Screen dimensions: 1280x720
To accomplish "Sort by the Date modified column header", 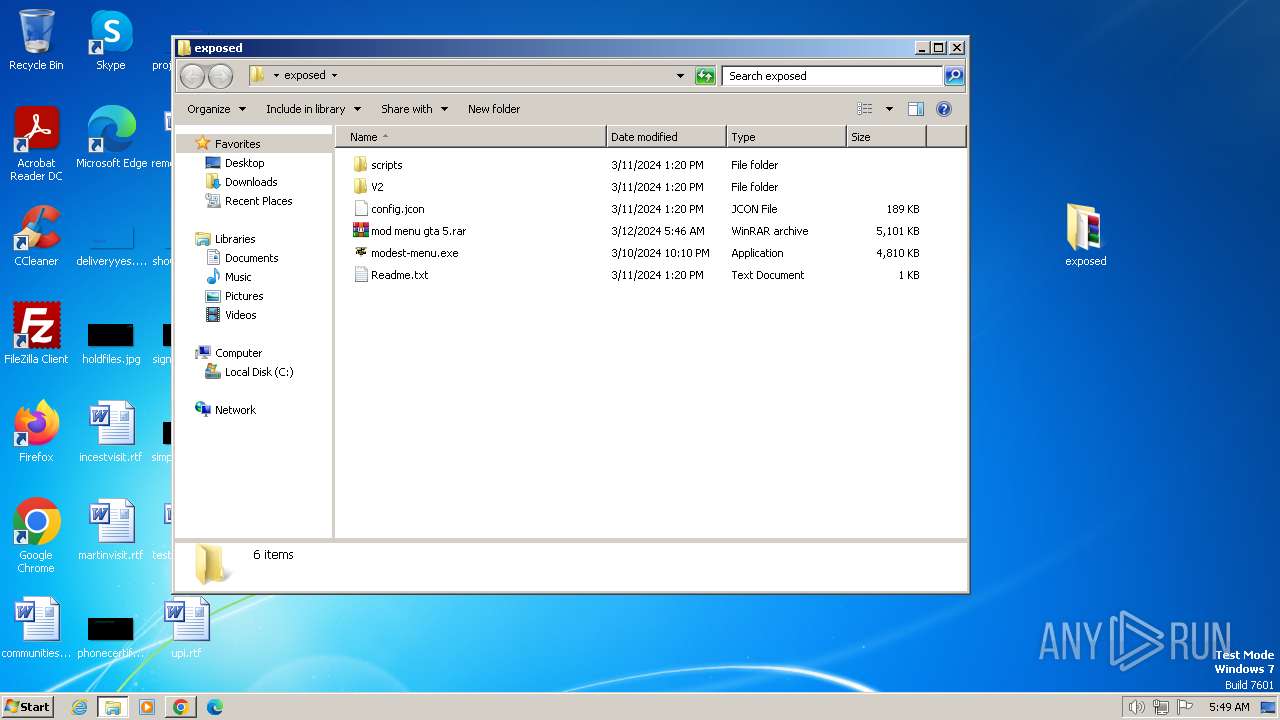I will (x=666, y=137).
